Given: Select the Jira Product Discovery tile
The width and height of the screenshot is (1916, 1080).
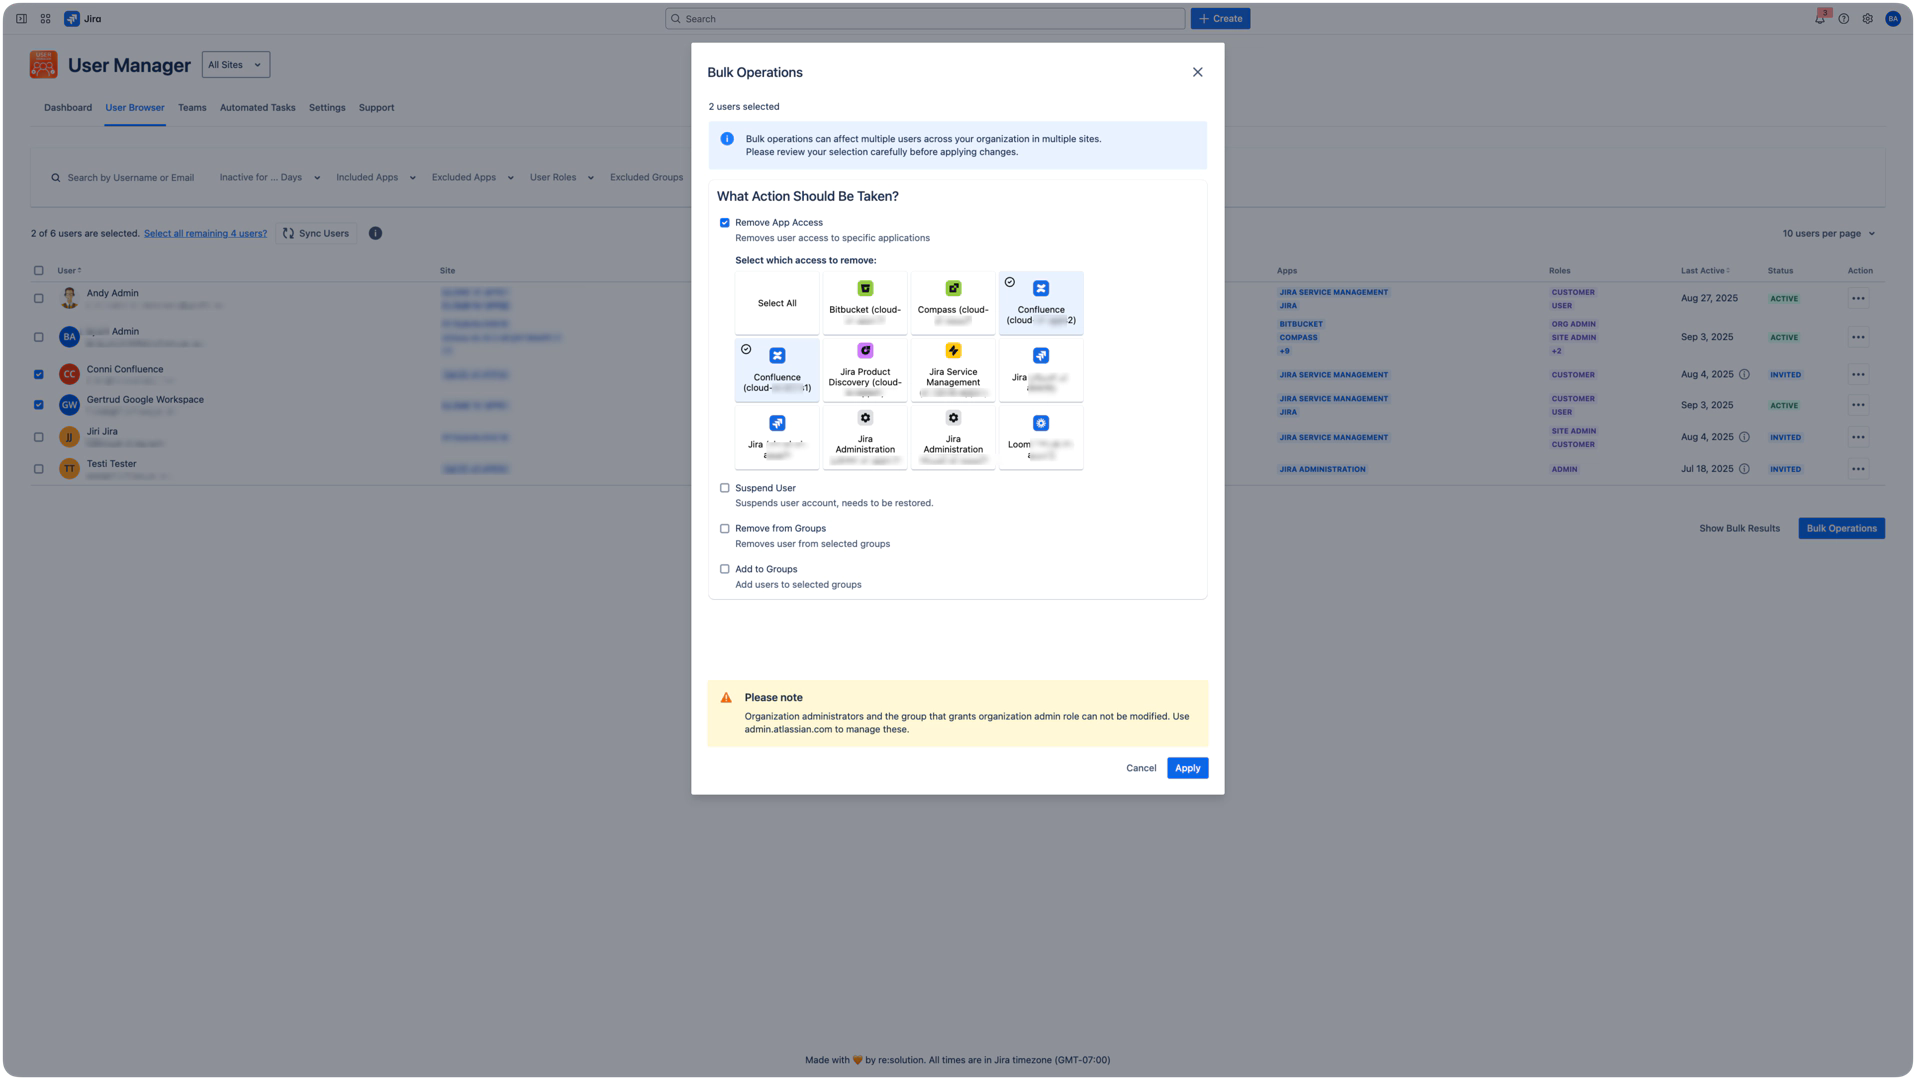Looking at the screenshot, I should tap(865, 370).
